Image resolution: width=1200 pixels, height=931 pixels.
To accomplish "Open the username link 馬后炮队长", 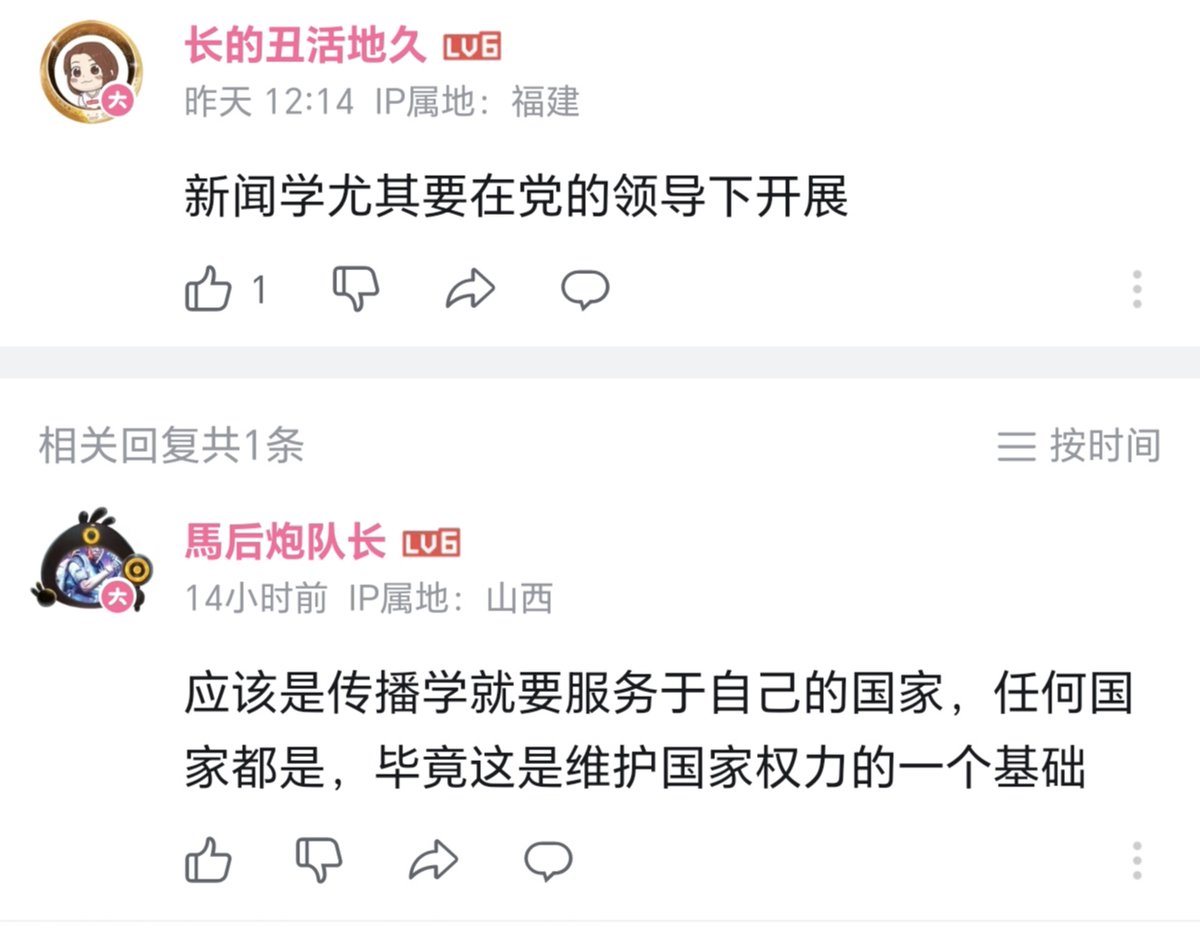I will pos(285,543).
